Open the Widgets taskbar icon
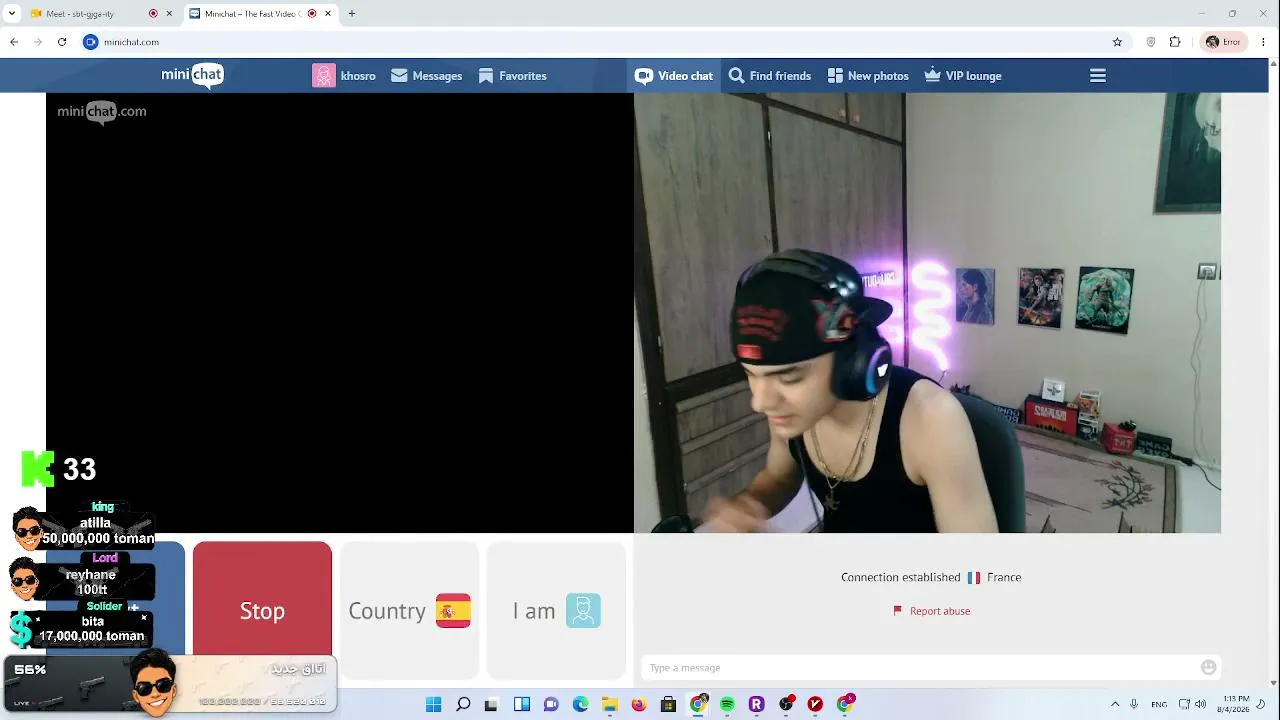The height and width of the screenshot is (720, 1280). pos(522,705)
